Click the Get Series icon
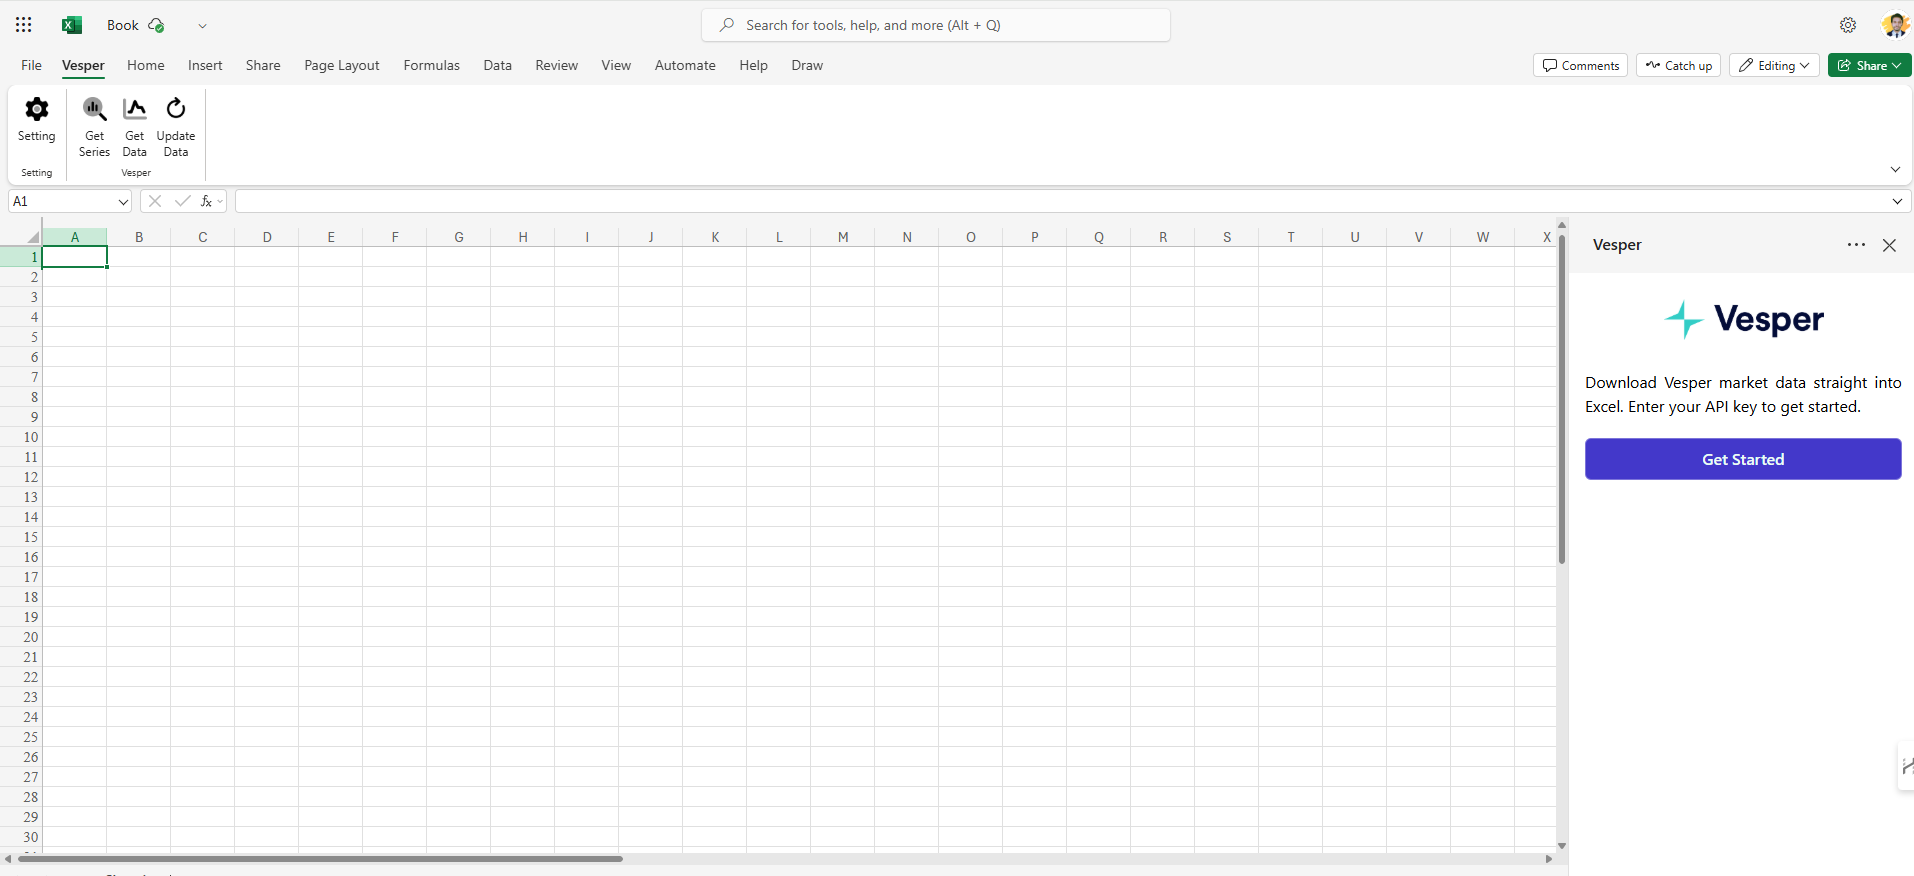This screenshot has width=1914, height=876. (94, 109)
